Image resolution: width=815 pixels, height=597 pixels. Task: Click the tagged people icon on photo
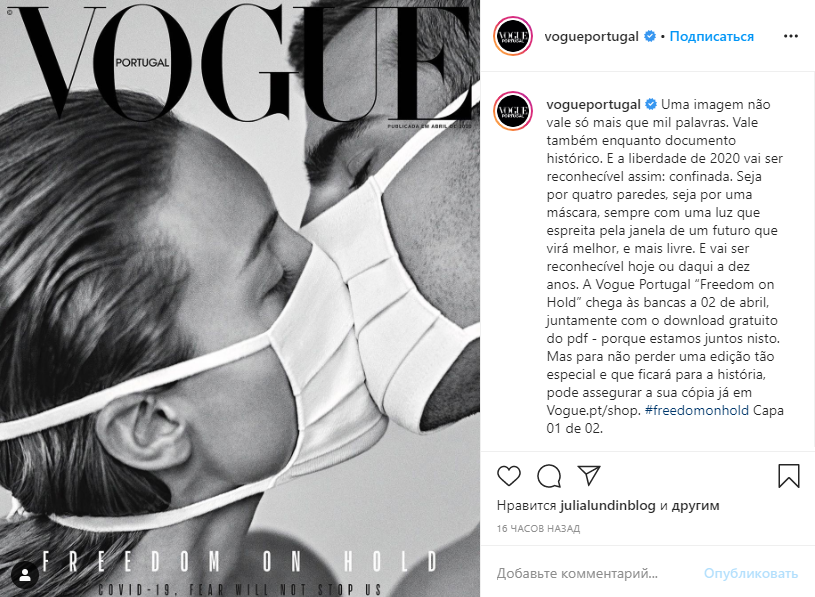point(25,575)
